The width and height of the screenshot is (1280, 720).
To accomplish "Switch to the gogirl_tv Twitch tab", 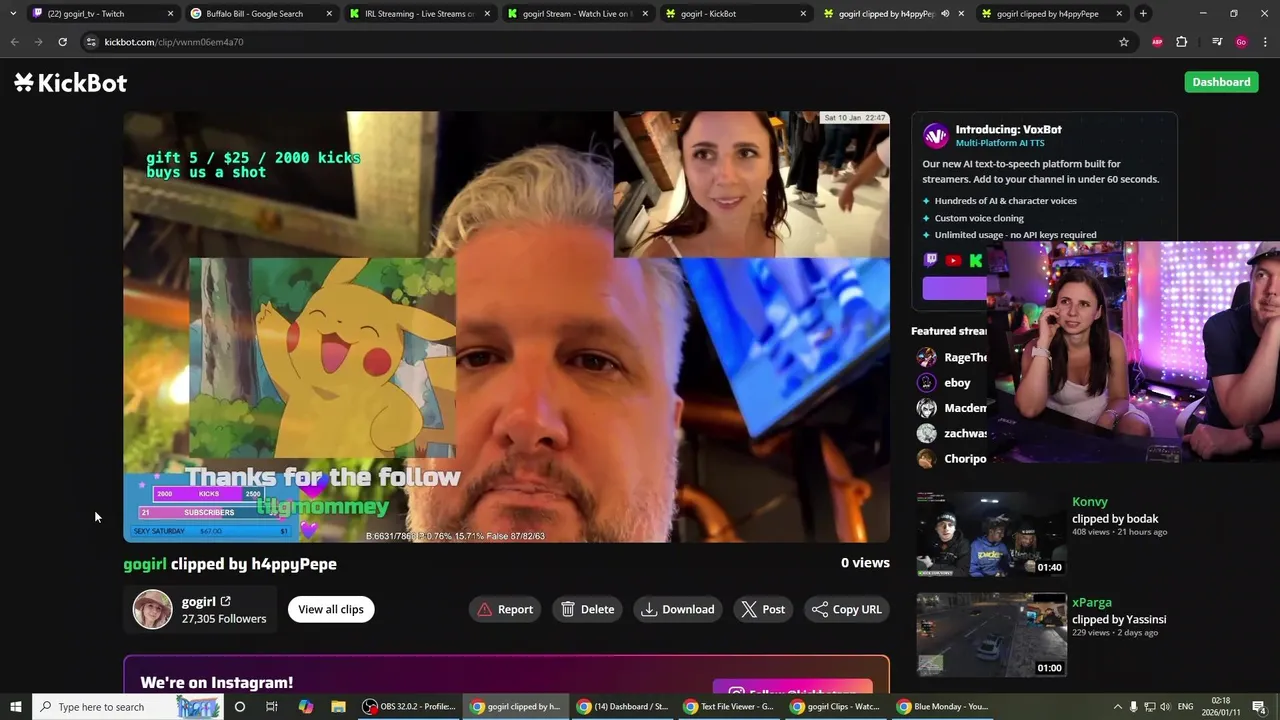I will pos(100,14).
